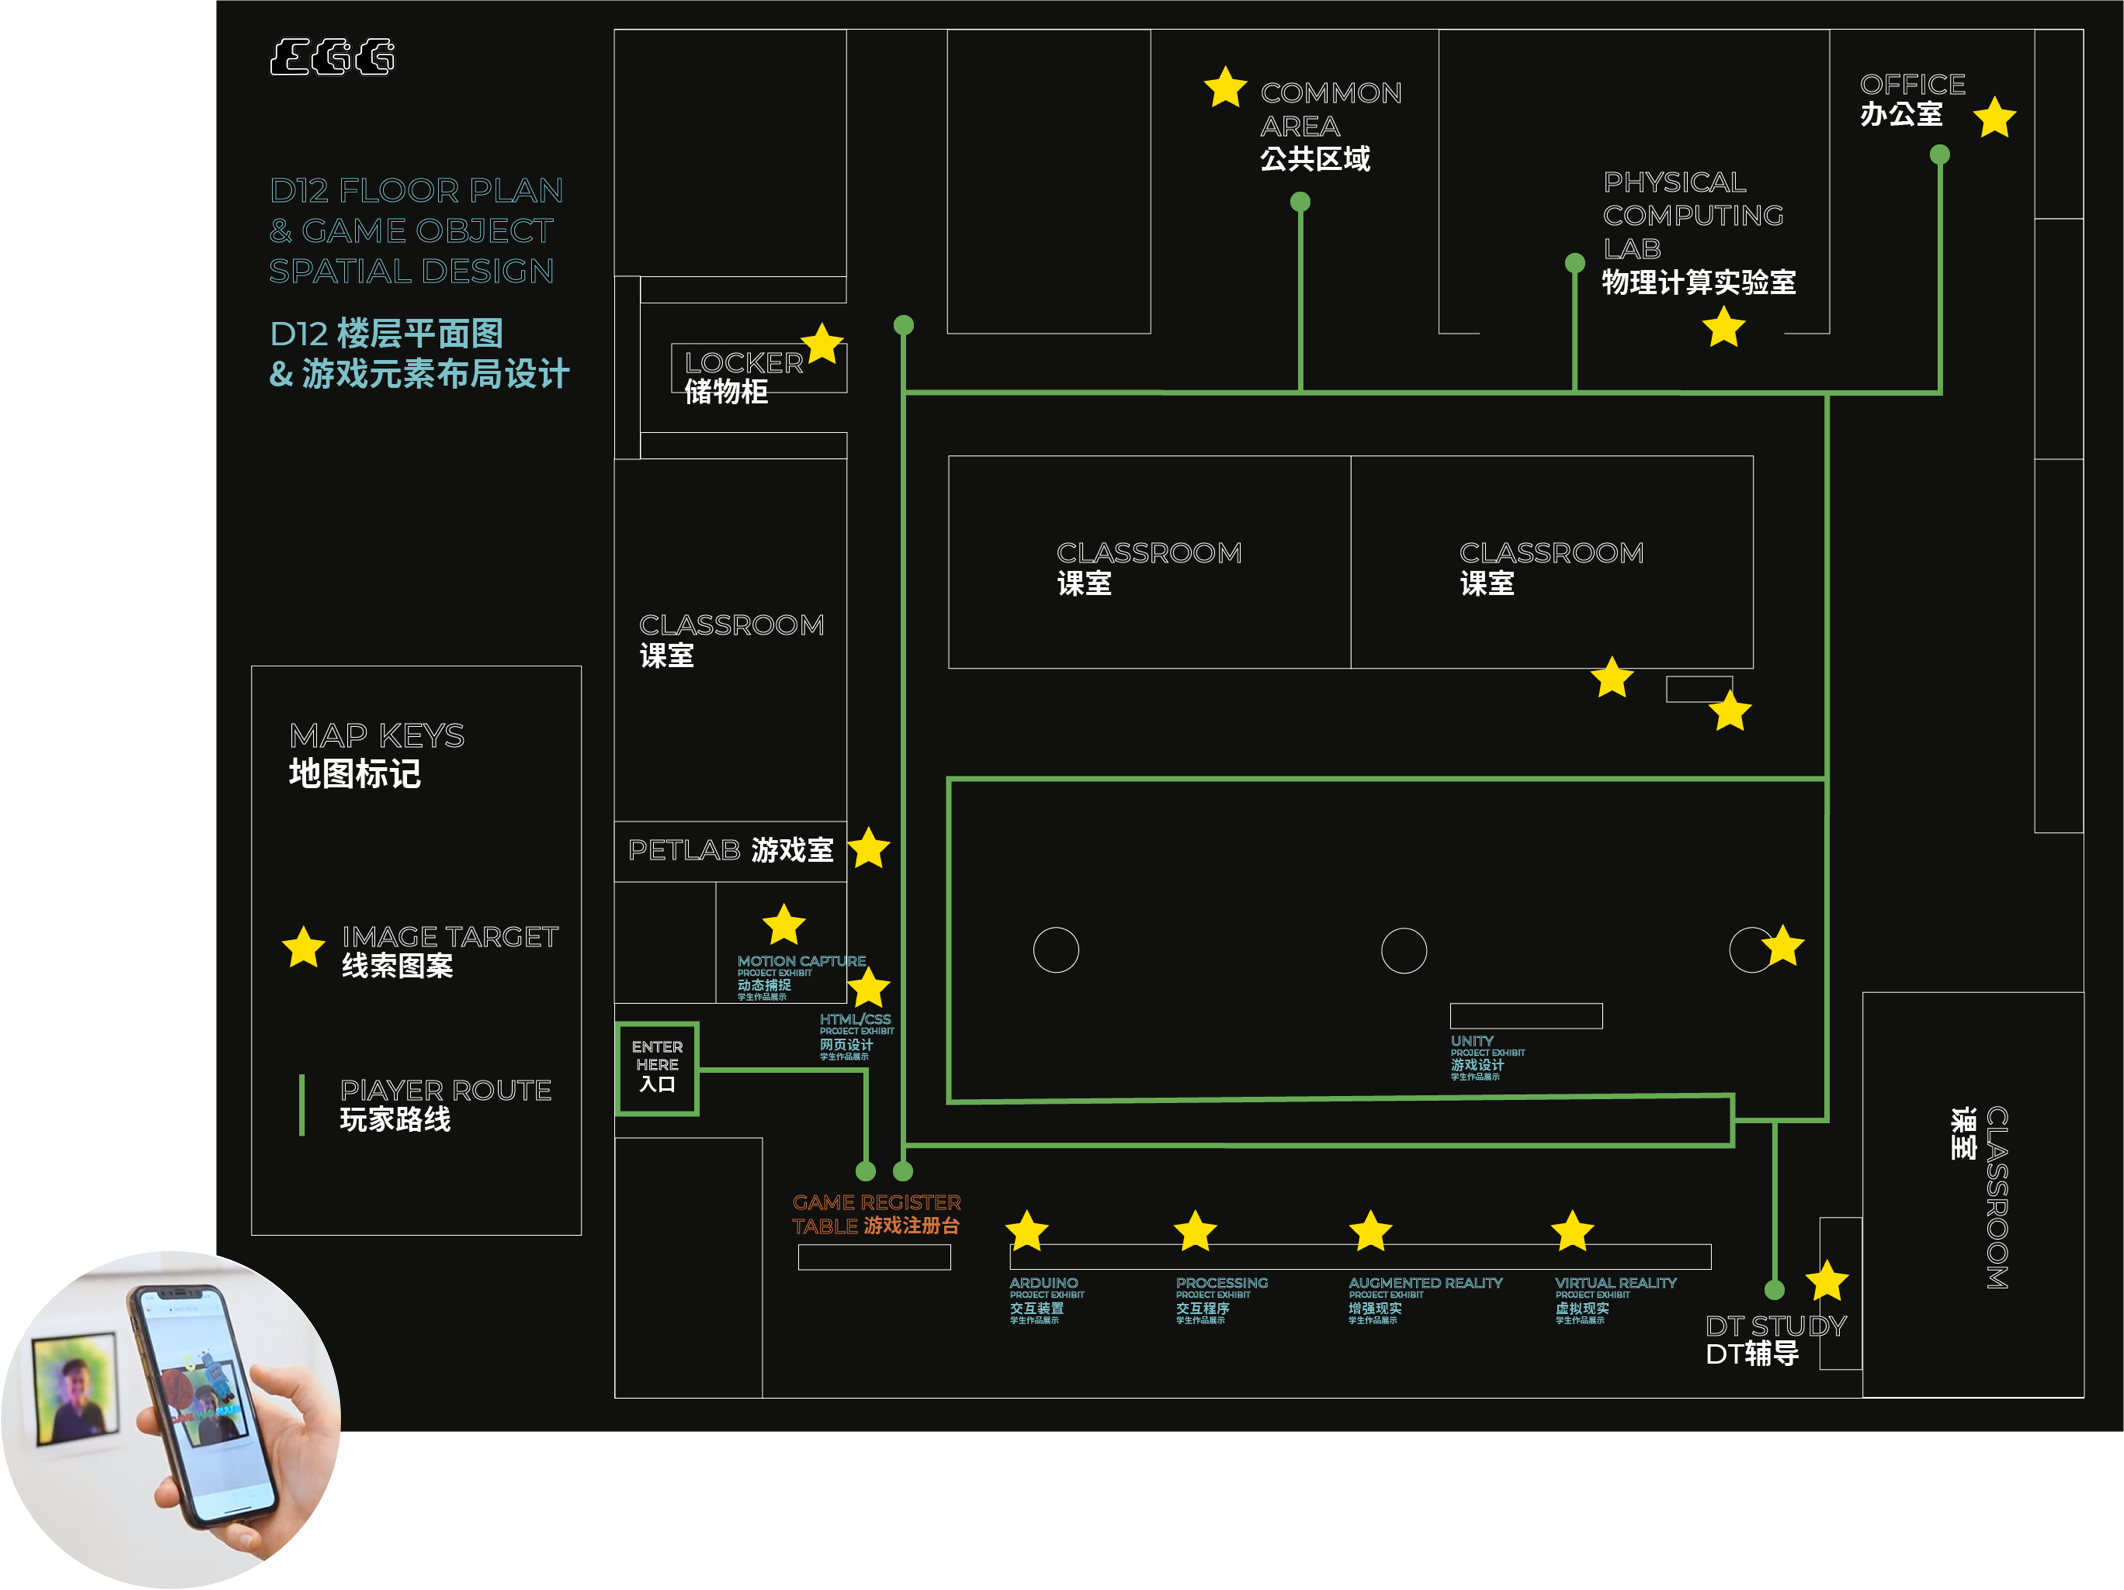The width and height of the screenshot is (2124, 1590).
Task: Click the green route dot near DT Study
Action: [1775, 1290]
